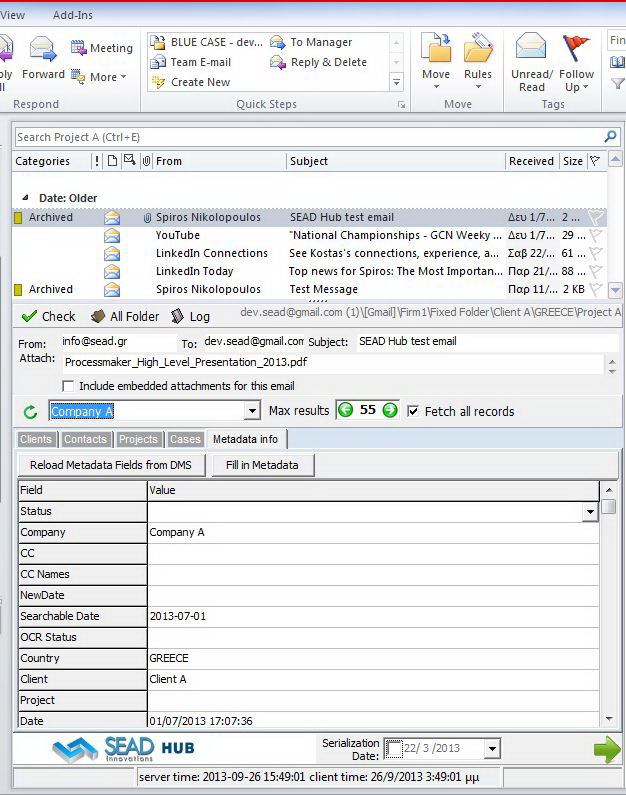Switch to the Clients tab

35,439
